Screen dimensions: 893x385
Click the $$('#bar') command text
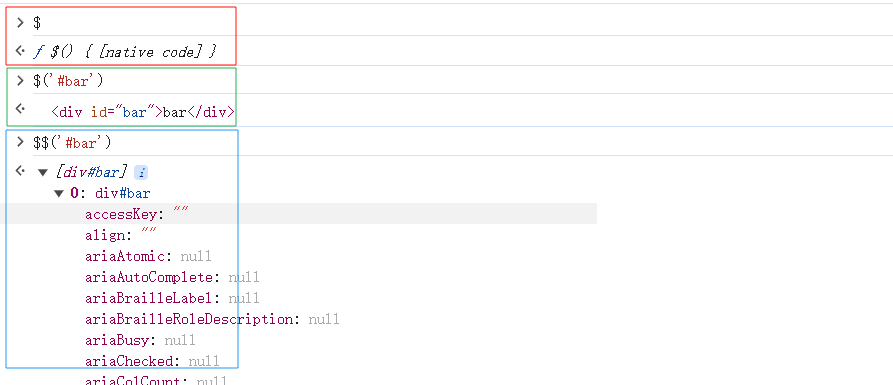(x=72, y=142)
